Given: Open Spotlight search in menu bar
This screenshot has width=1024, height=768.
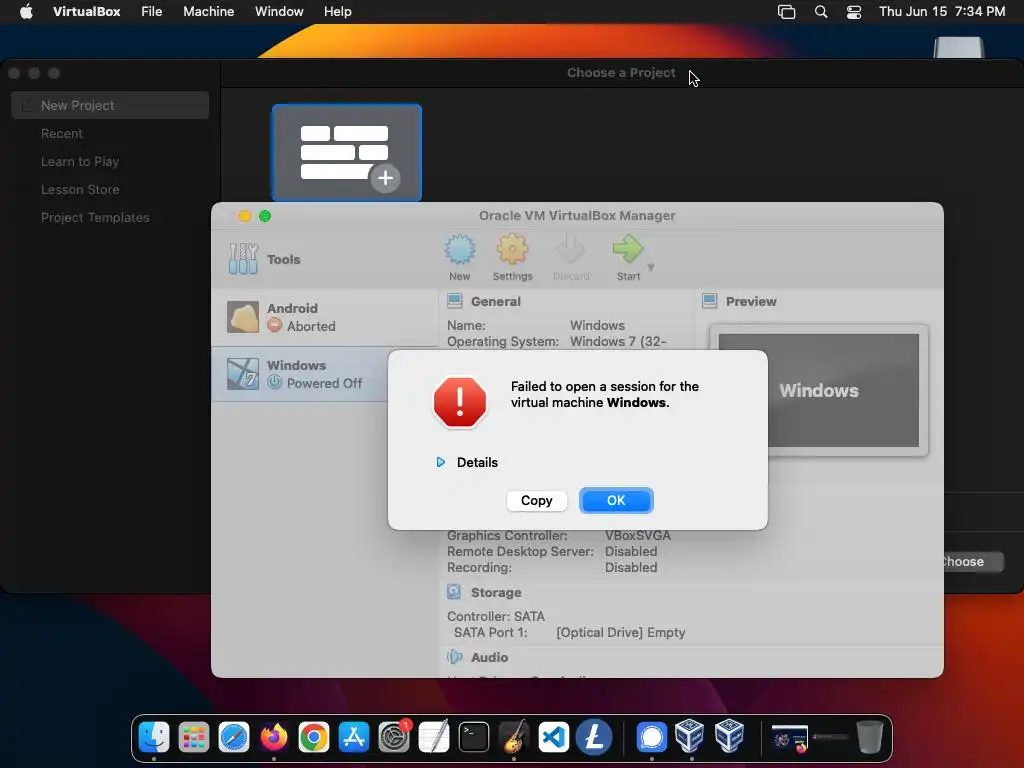Looking at the screenshot, I should pos(821,12).
